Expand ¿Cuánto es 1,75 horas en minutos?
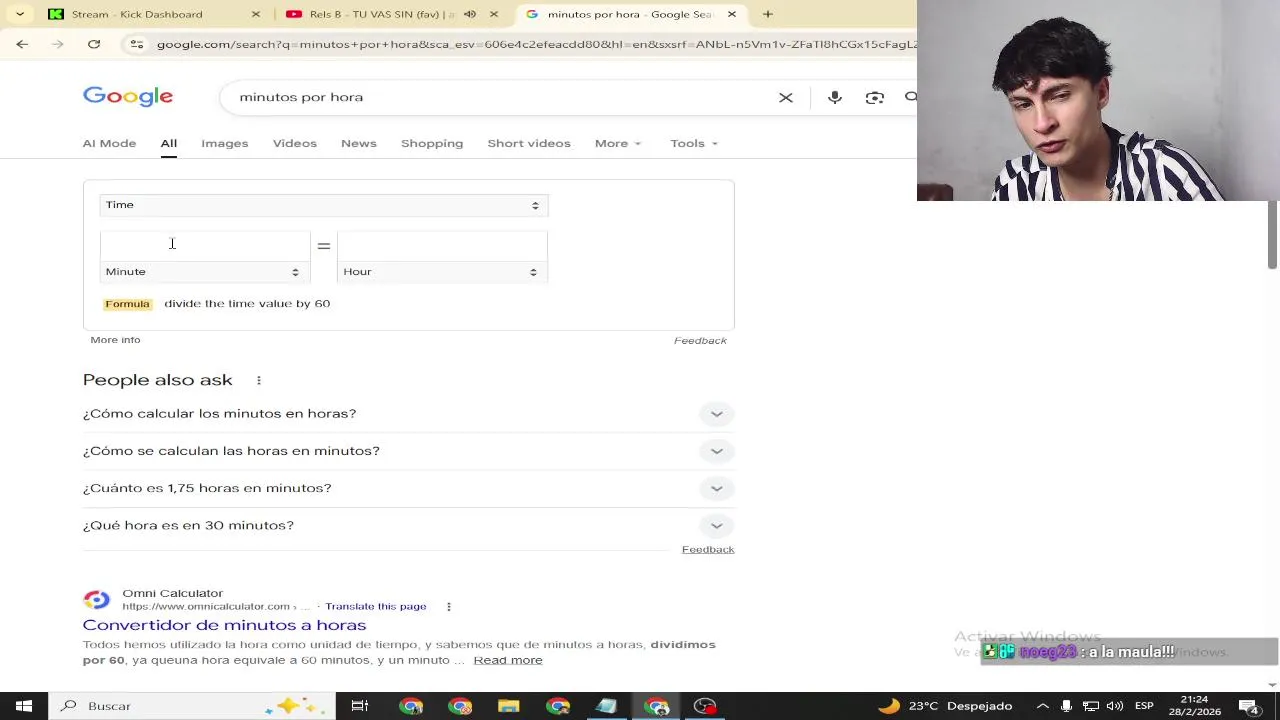Image resolution: width=1280 pixels, height=720 pixels. (x=408, y=488)
